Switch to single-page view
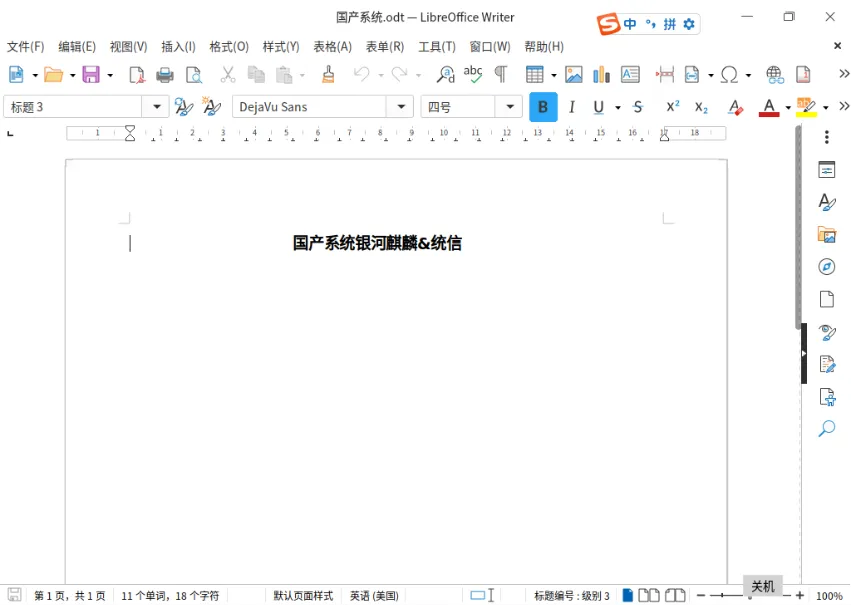 (627, 595)
